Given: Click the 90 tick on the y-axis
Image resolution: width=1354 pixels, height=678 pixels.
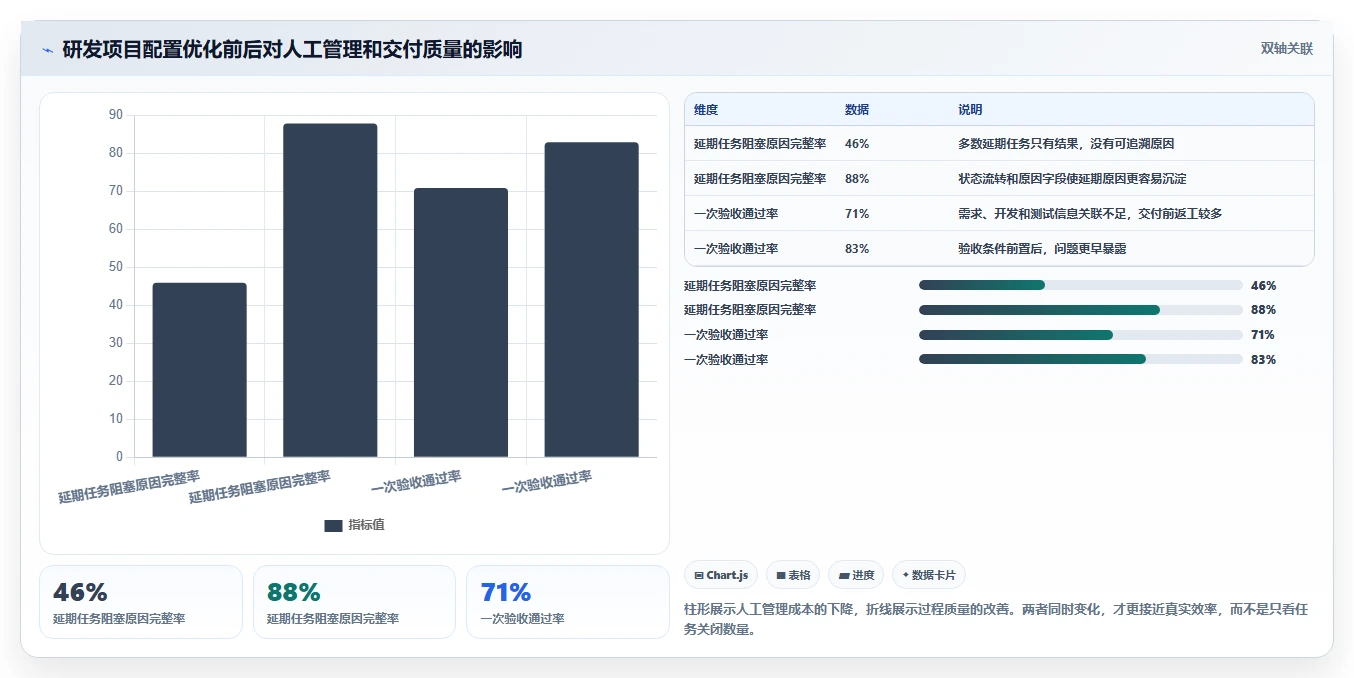Looking at the screenshot, I should 116,115.
